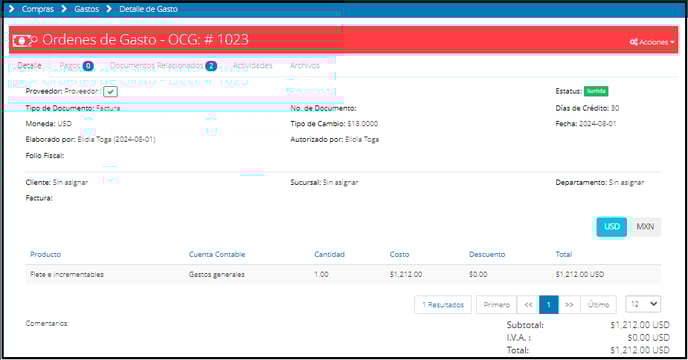Switch currency view to USD
Image resolution: width=688 pixels, height=360 pixels.
612,227
